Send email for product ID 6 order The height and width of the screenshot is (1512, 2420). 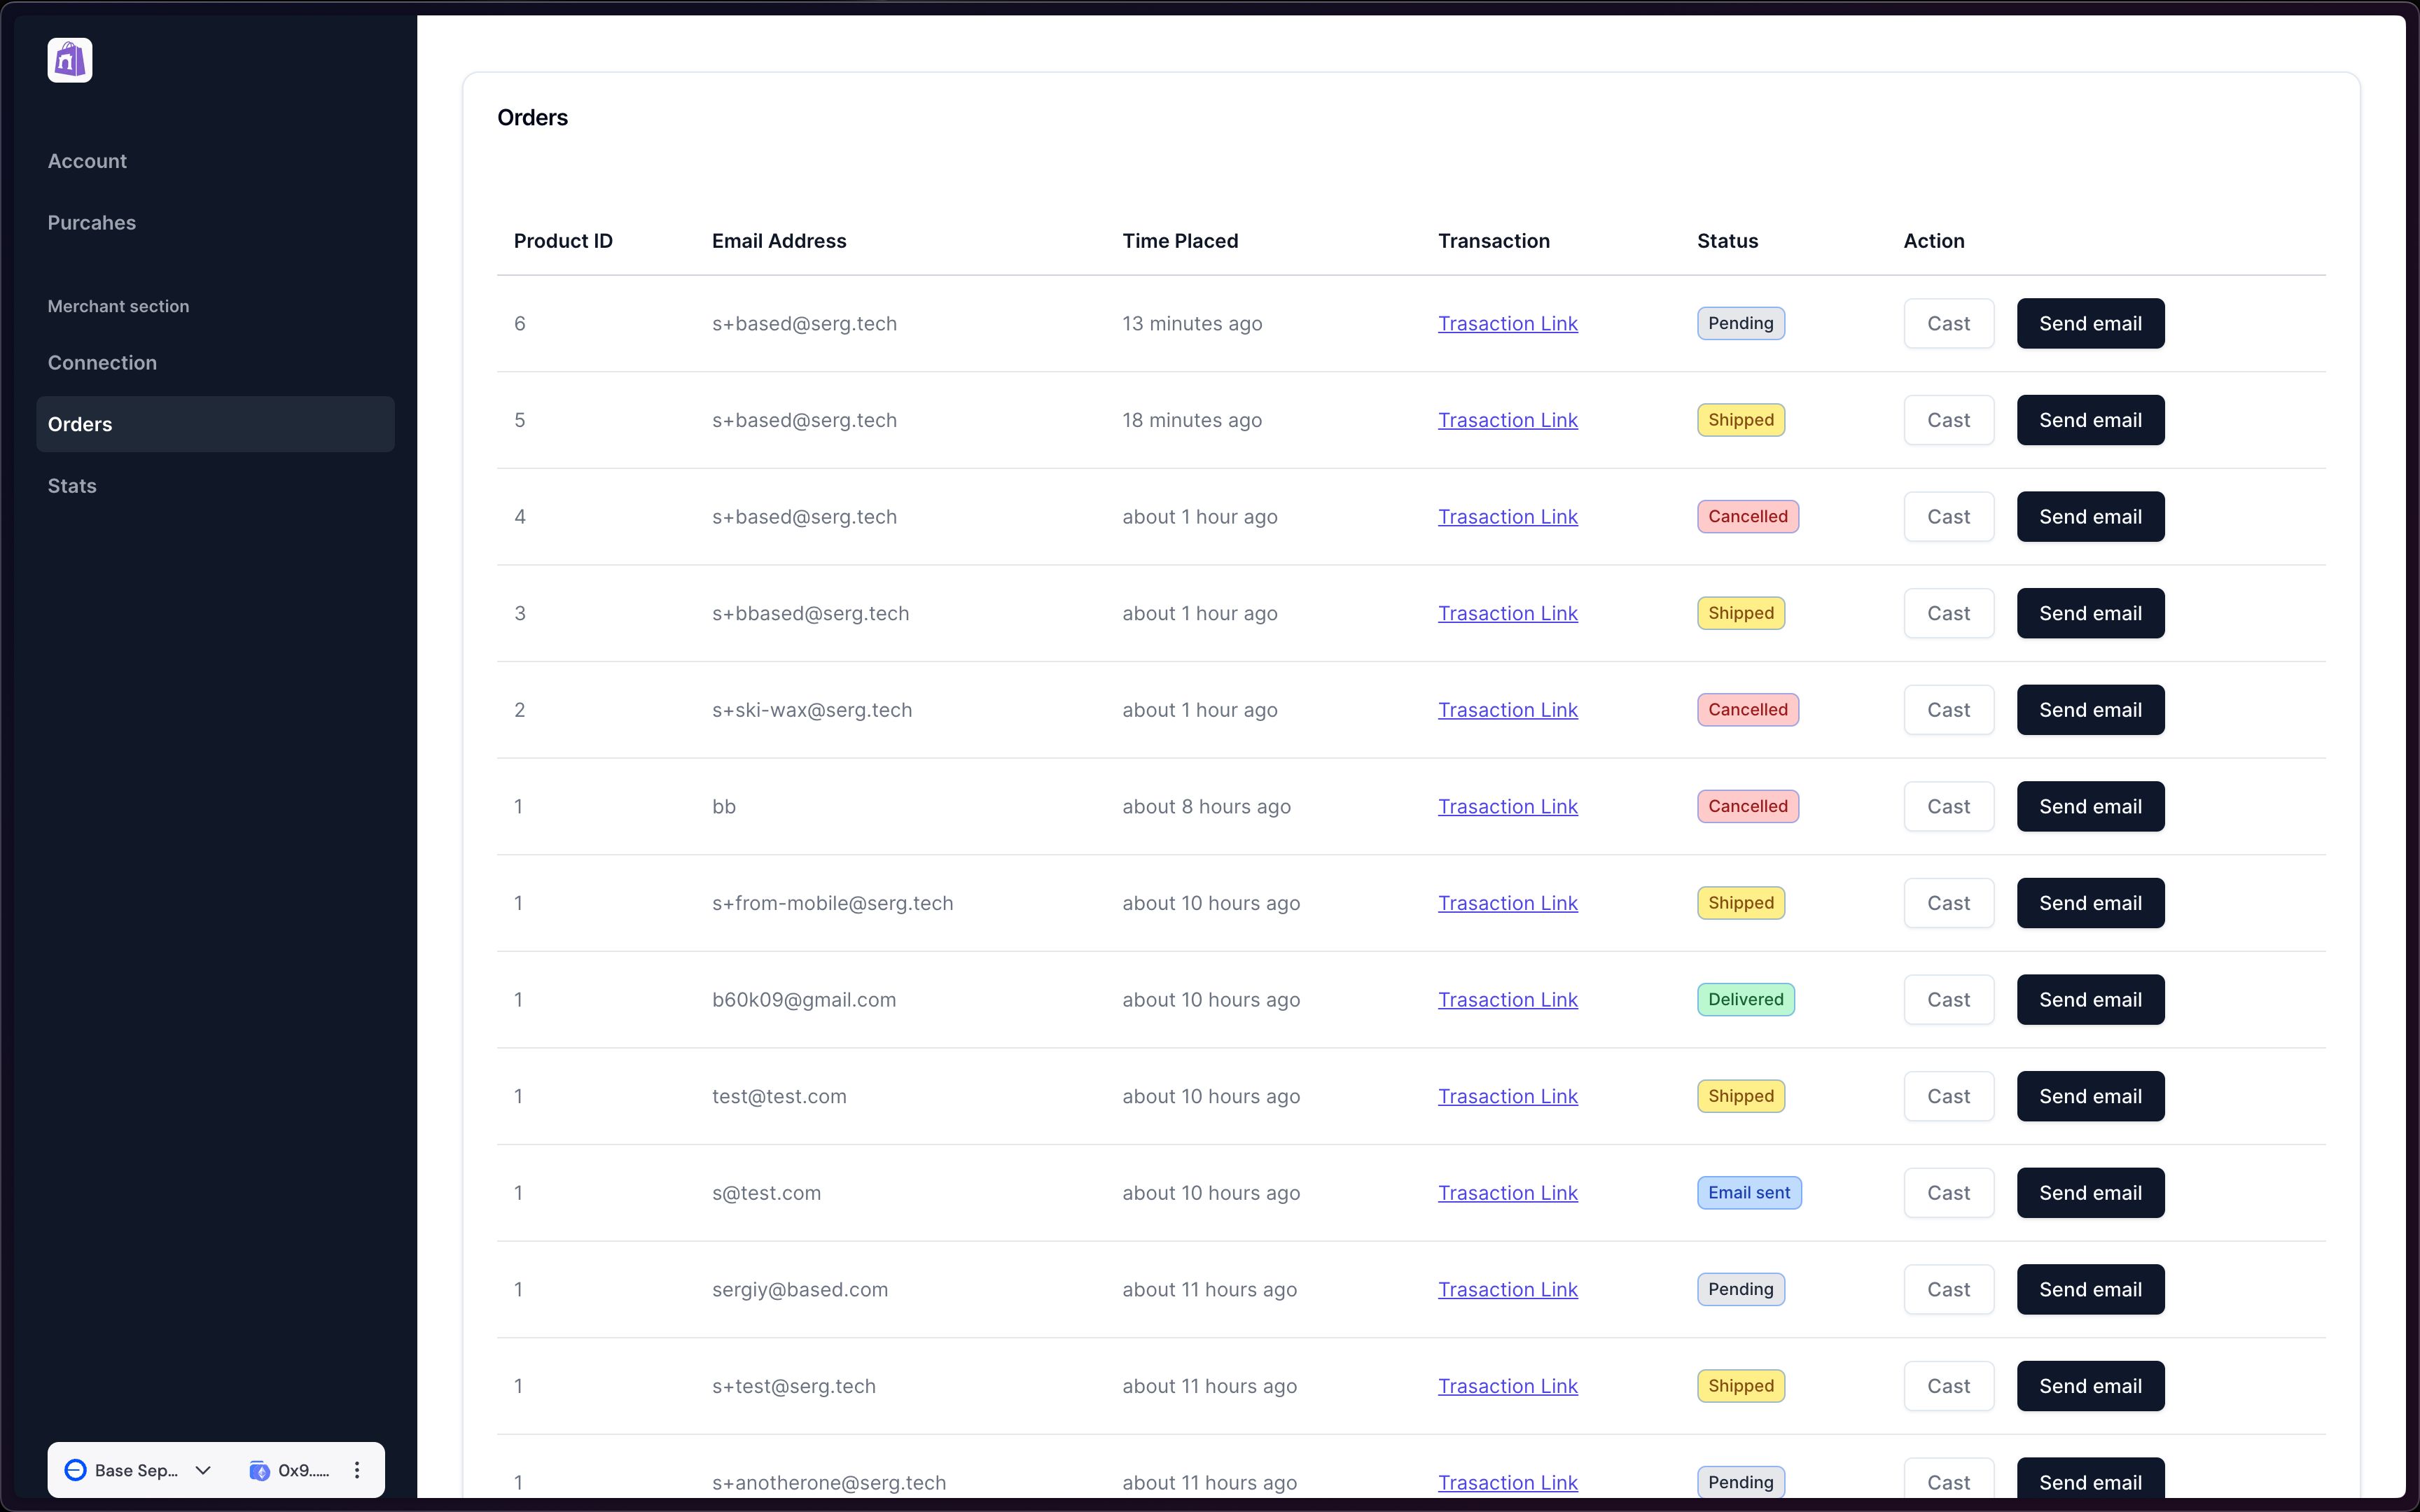(x=2090, y=323)
